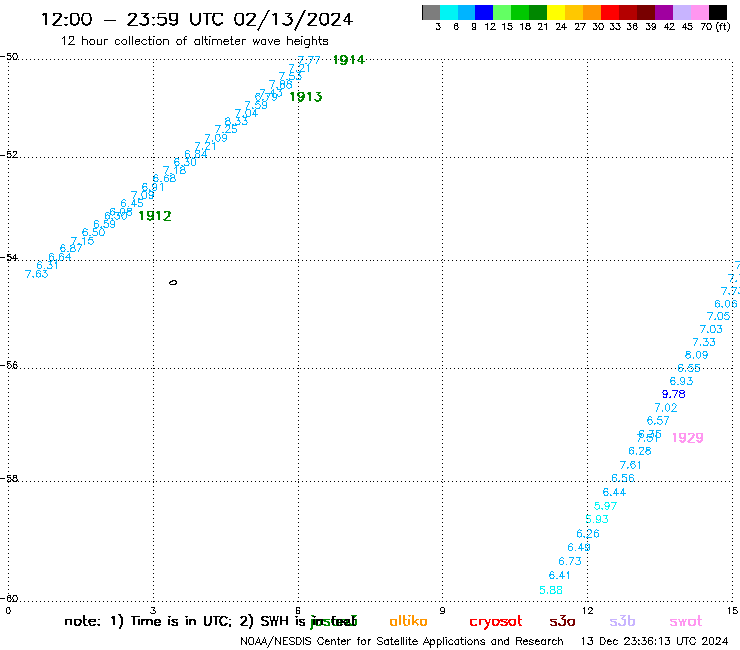Click the wave height value 7.02
This screenshot has height=650, width=740.
(666, 407)
